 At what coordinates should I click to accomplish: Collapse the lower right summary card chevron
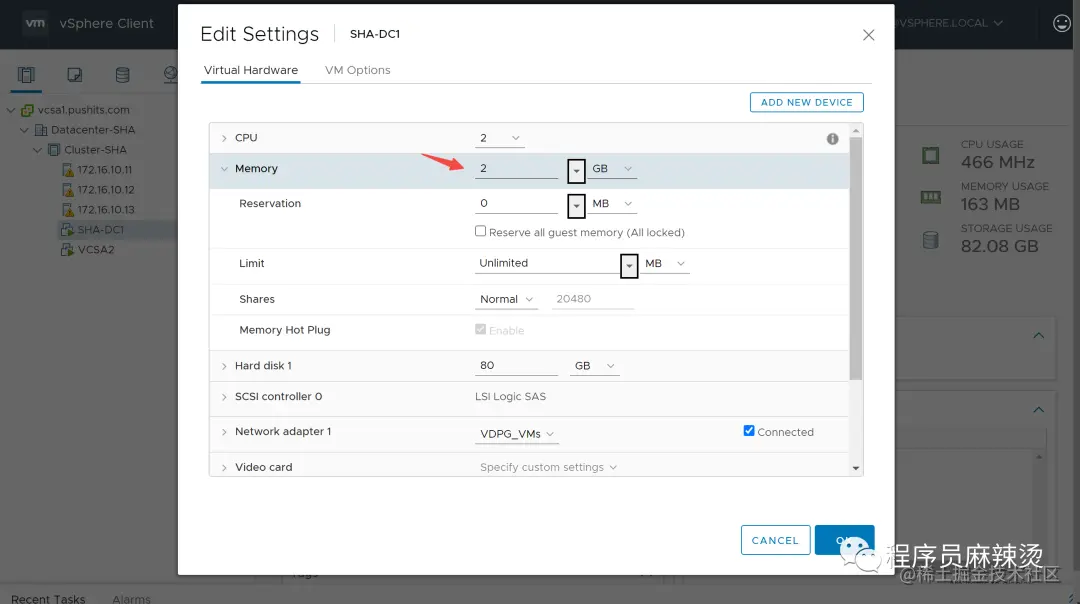pos(1039,410)
